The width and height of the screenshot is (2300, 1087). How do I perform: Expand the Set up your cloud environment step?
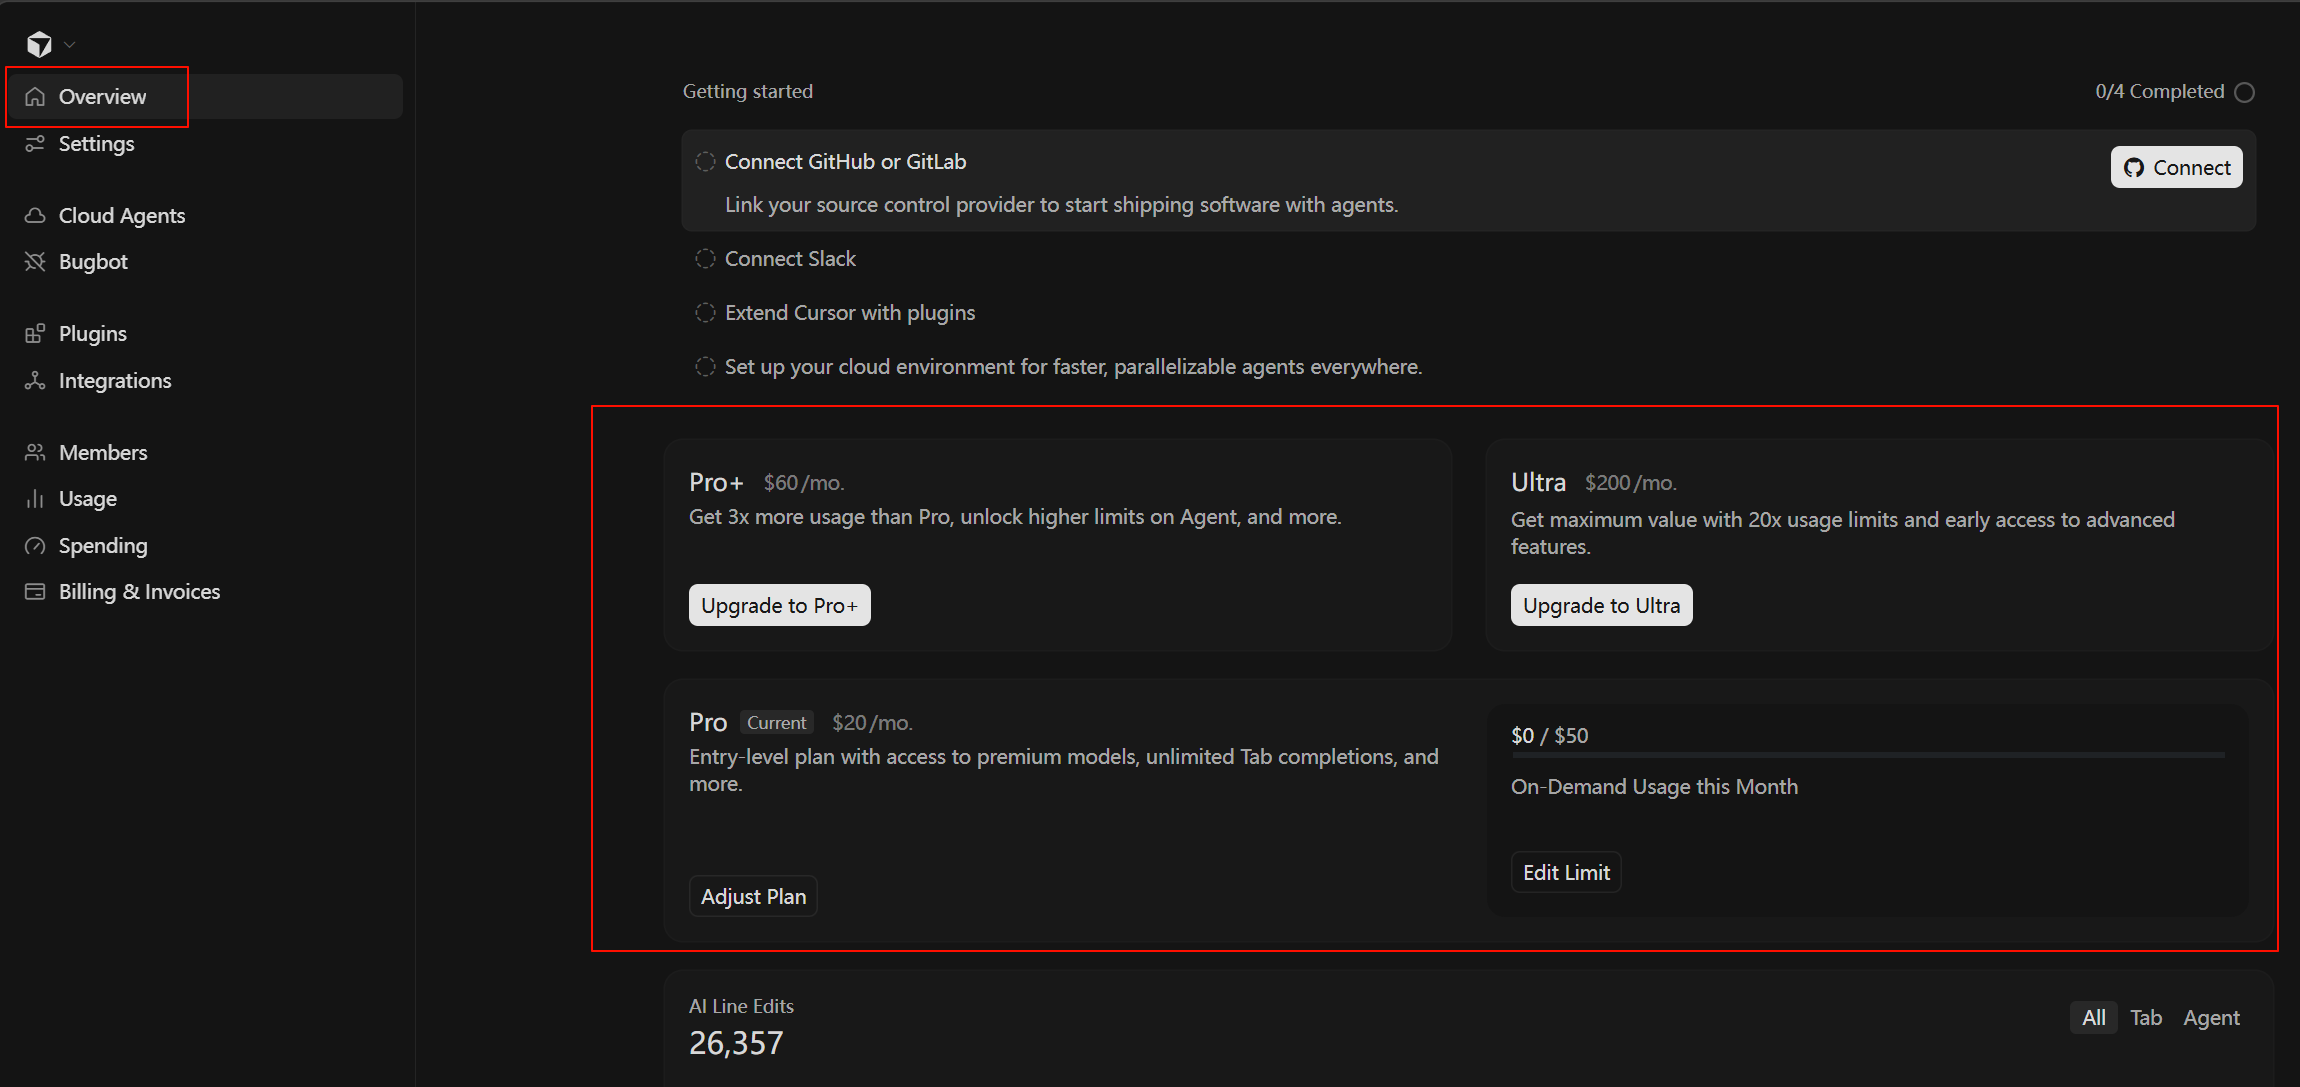[x=1073, y=367]
